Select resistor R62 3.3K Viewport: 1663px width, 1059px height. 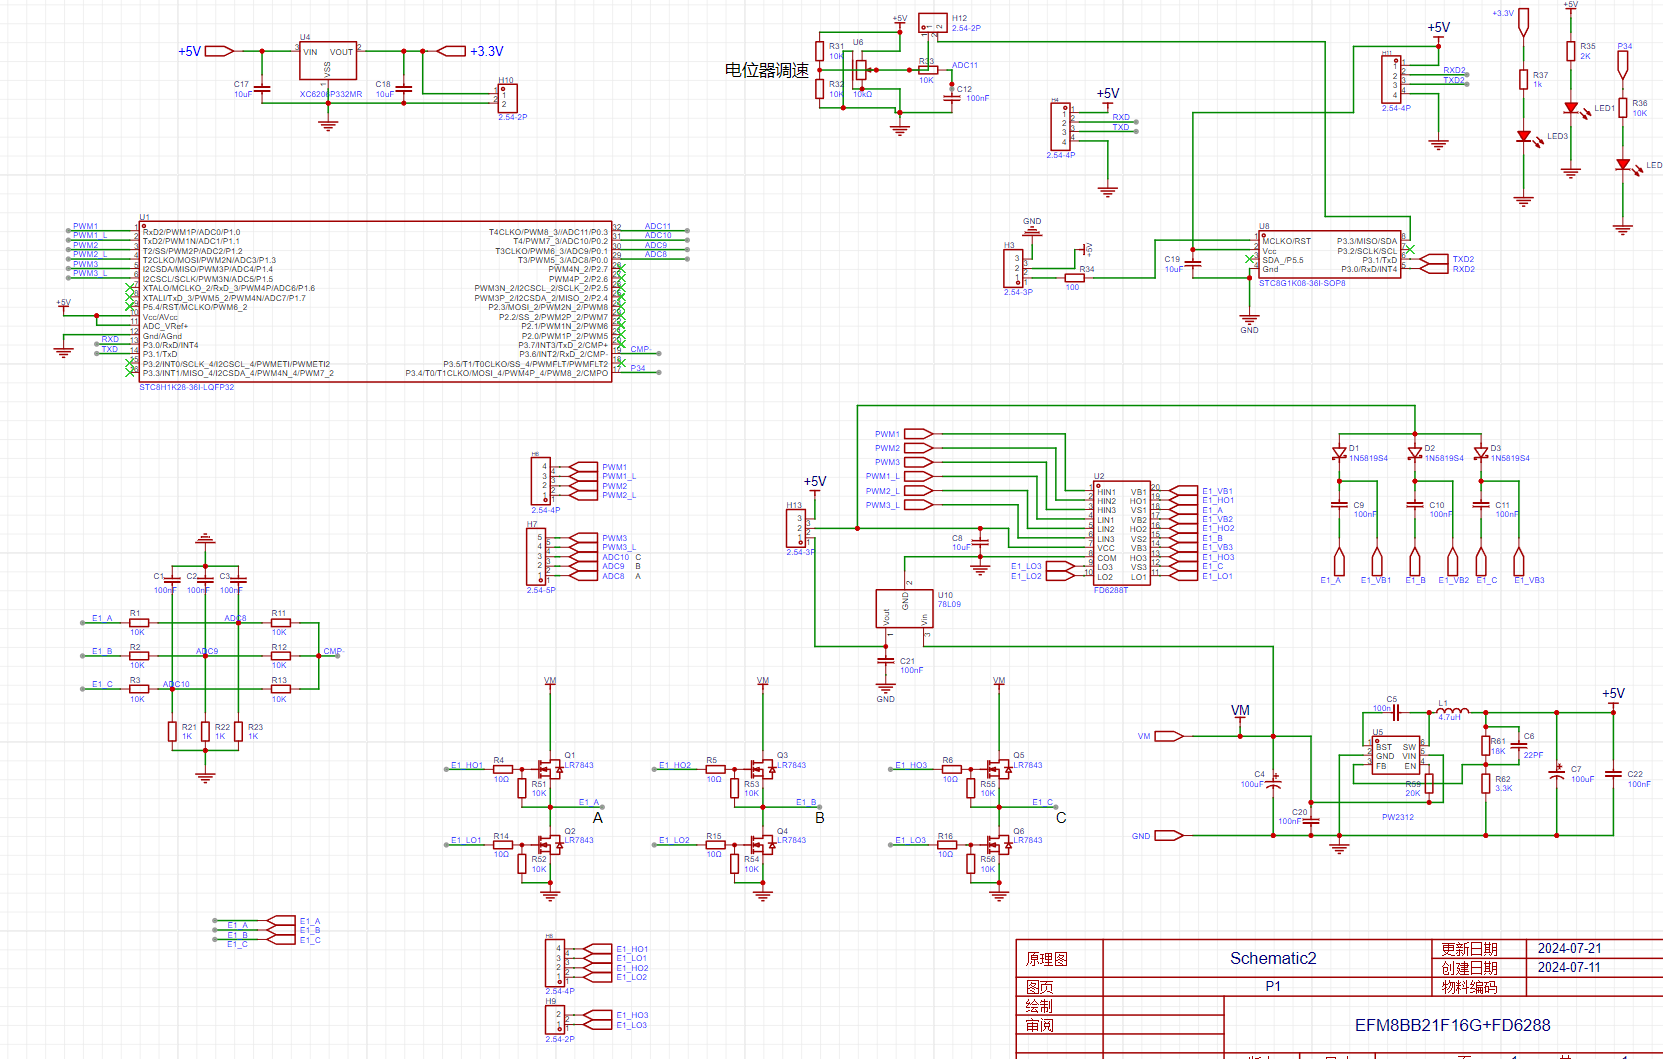(1485, 783)
